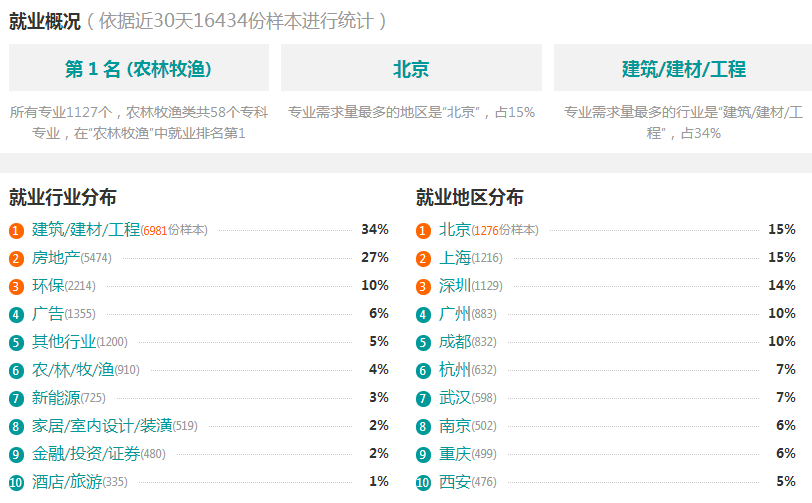This screenshot has height=503, width=812.
Task: Follow the 南京 region link
Action: pyautogui.click(x=455, y=425)
